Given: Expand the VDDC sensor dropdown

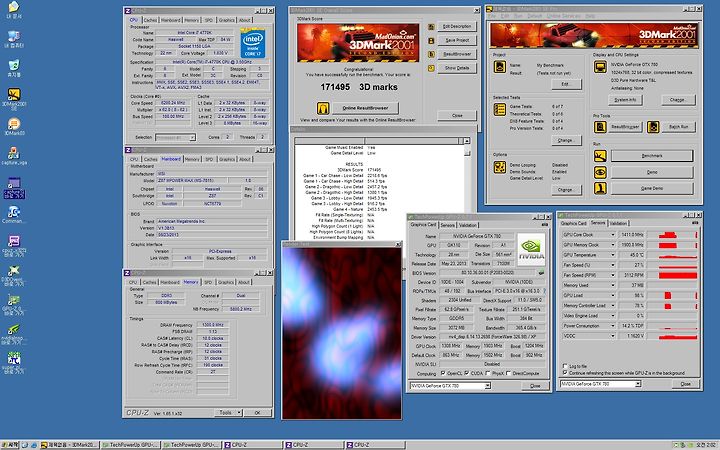Looking at the screenshot, I should tap(613, 336).
